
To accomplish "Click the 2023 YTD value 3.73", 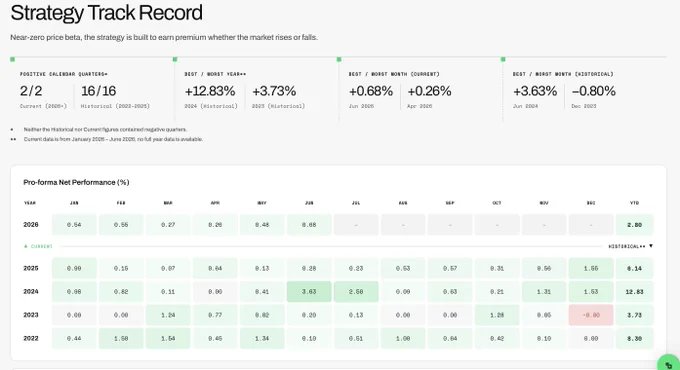I will (x=634, y=315).
